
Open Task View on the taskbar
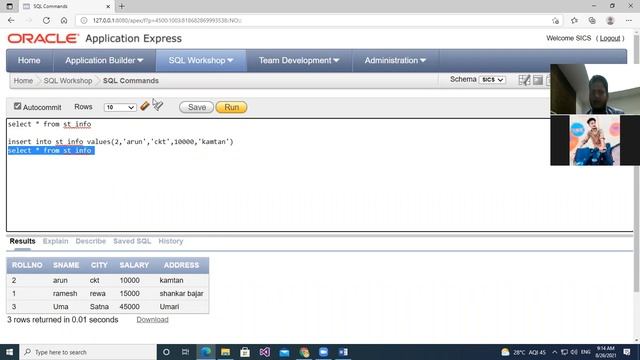185,352
